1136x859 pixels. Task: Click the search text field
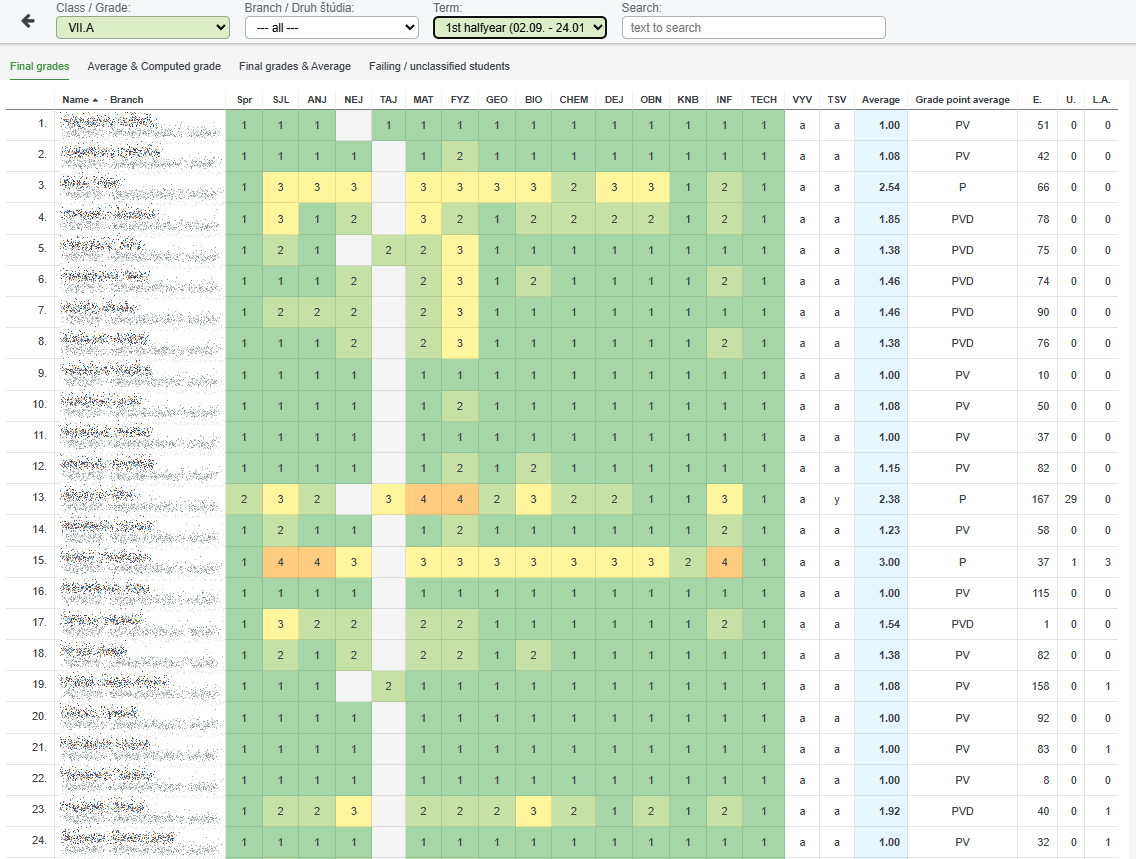pyautogui.click(x=753, y=28)
